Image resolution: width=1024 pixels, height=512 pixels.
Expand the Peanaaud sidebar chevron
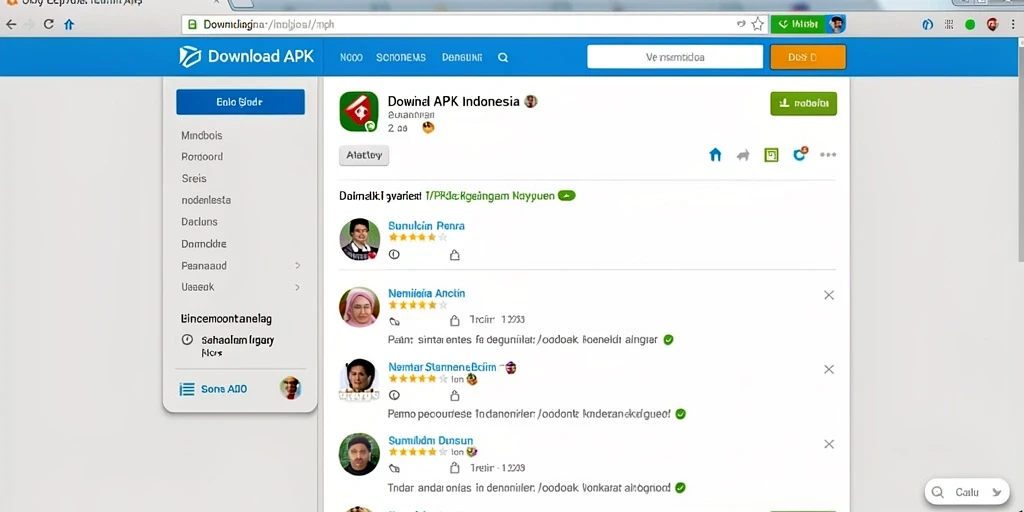(298, 266)
